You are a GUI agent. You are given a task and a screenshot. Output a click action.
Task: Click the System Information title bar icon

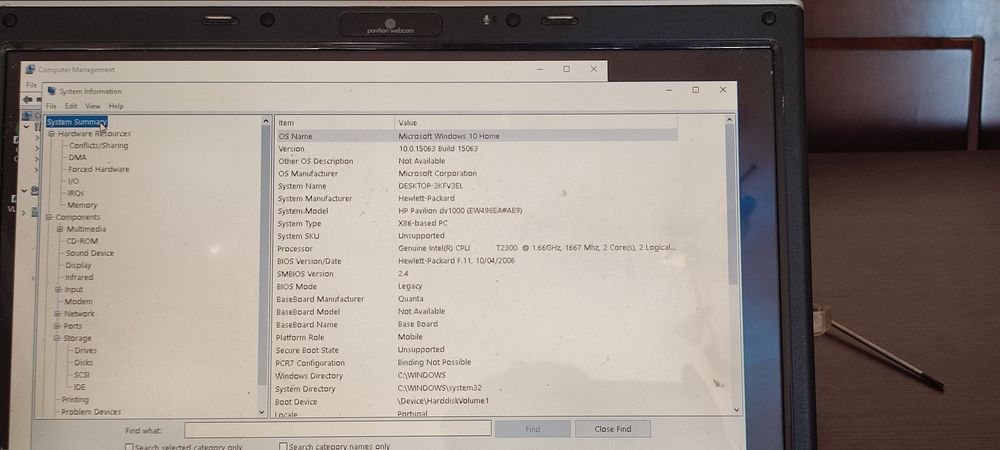tap(52, 91)
